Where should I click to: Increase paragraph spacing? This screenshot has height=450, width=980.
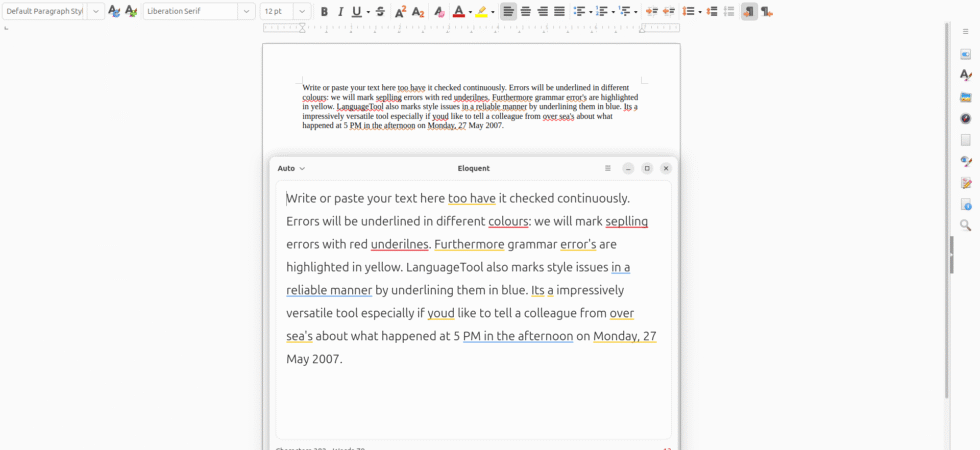coord(711,11)
